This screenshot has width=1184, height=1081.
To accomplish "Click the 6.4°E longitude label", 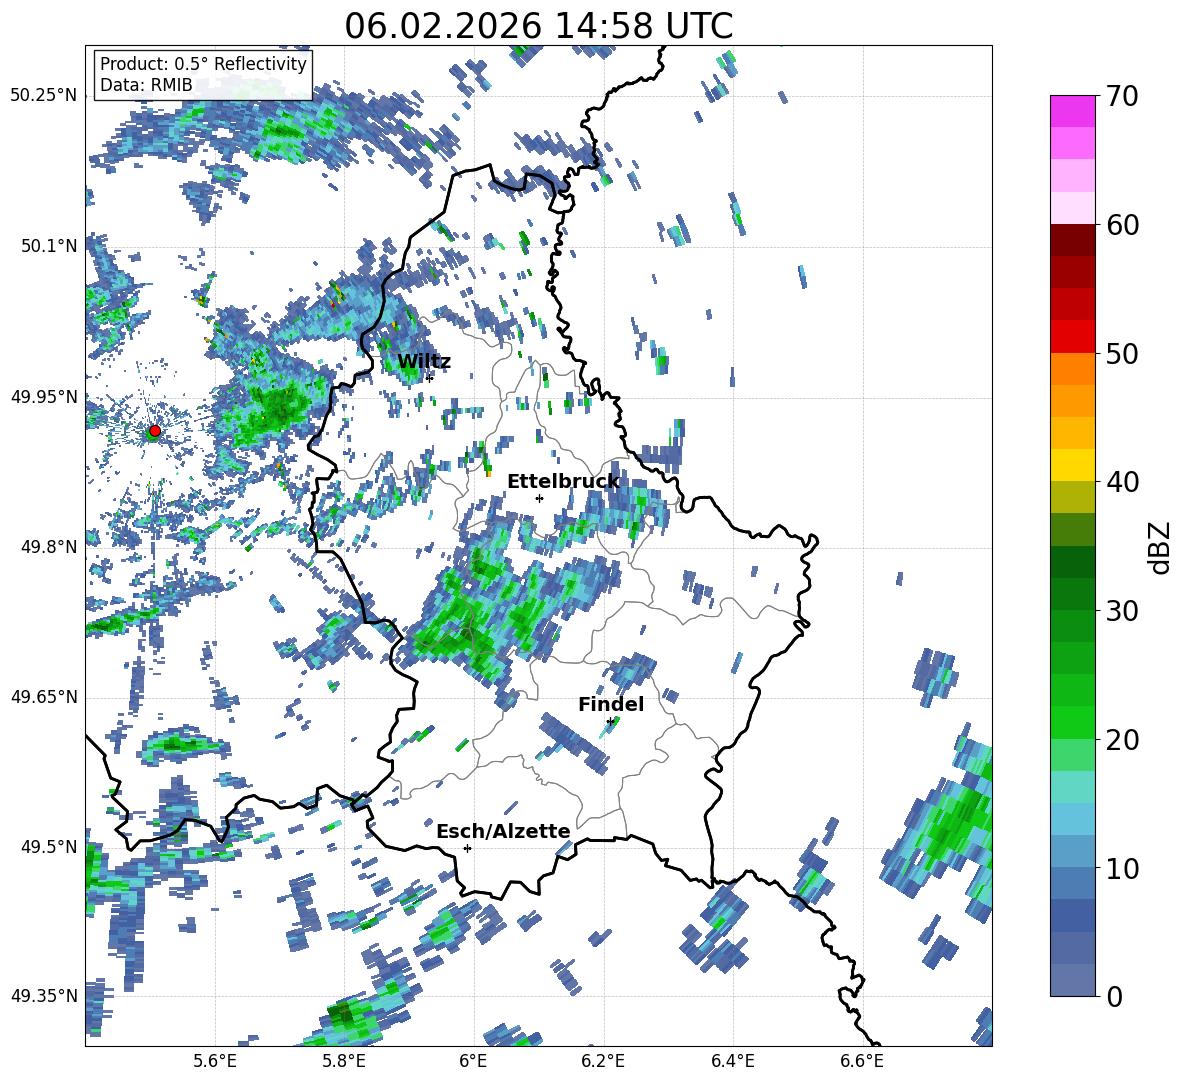I will 732,1061.
